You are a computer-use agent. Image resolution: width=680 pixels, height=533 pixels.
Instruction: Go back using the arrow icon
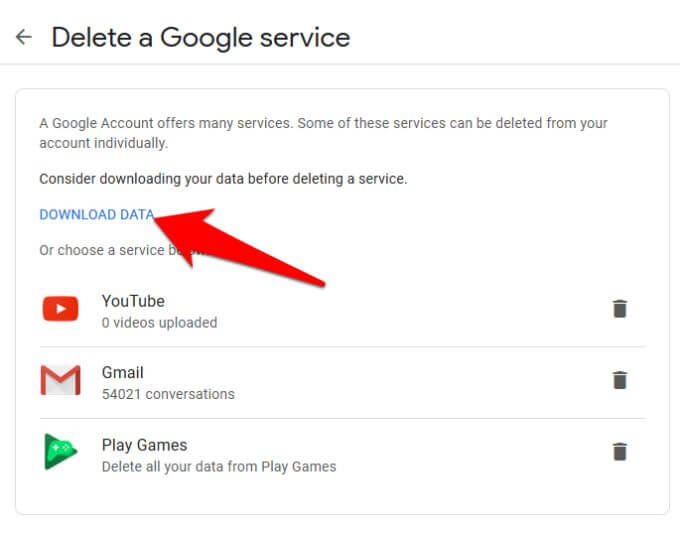coord(23,37)
